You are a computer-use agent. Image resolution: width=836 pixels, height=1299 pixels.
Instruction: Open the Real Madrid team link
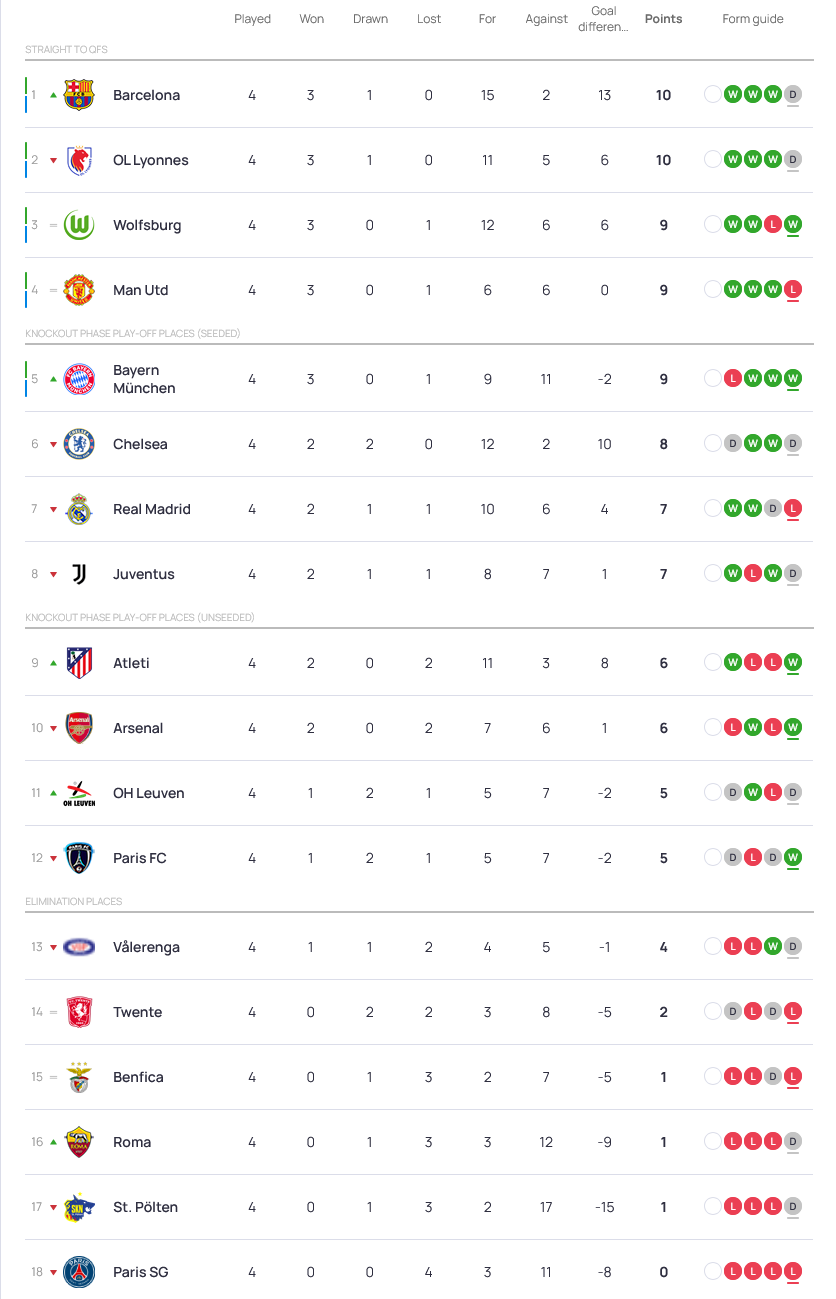pyautogui.click(x=151, y=509)
